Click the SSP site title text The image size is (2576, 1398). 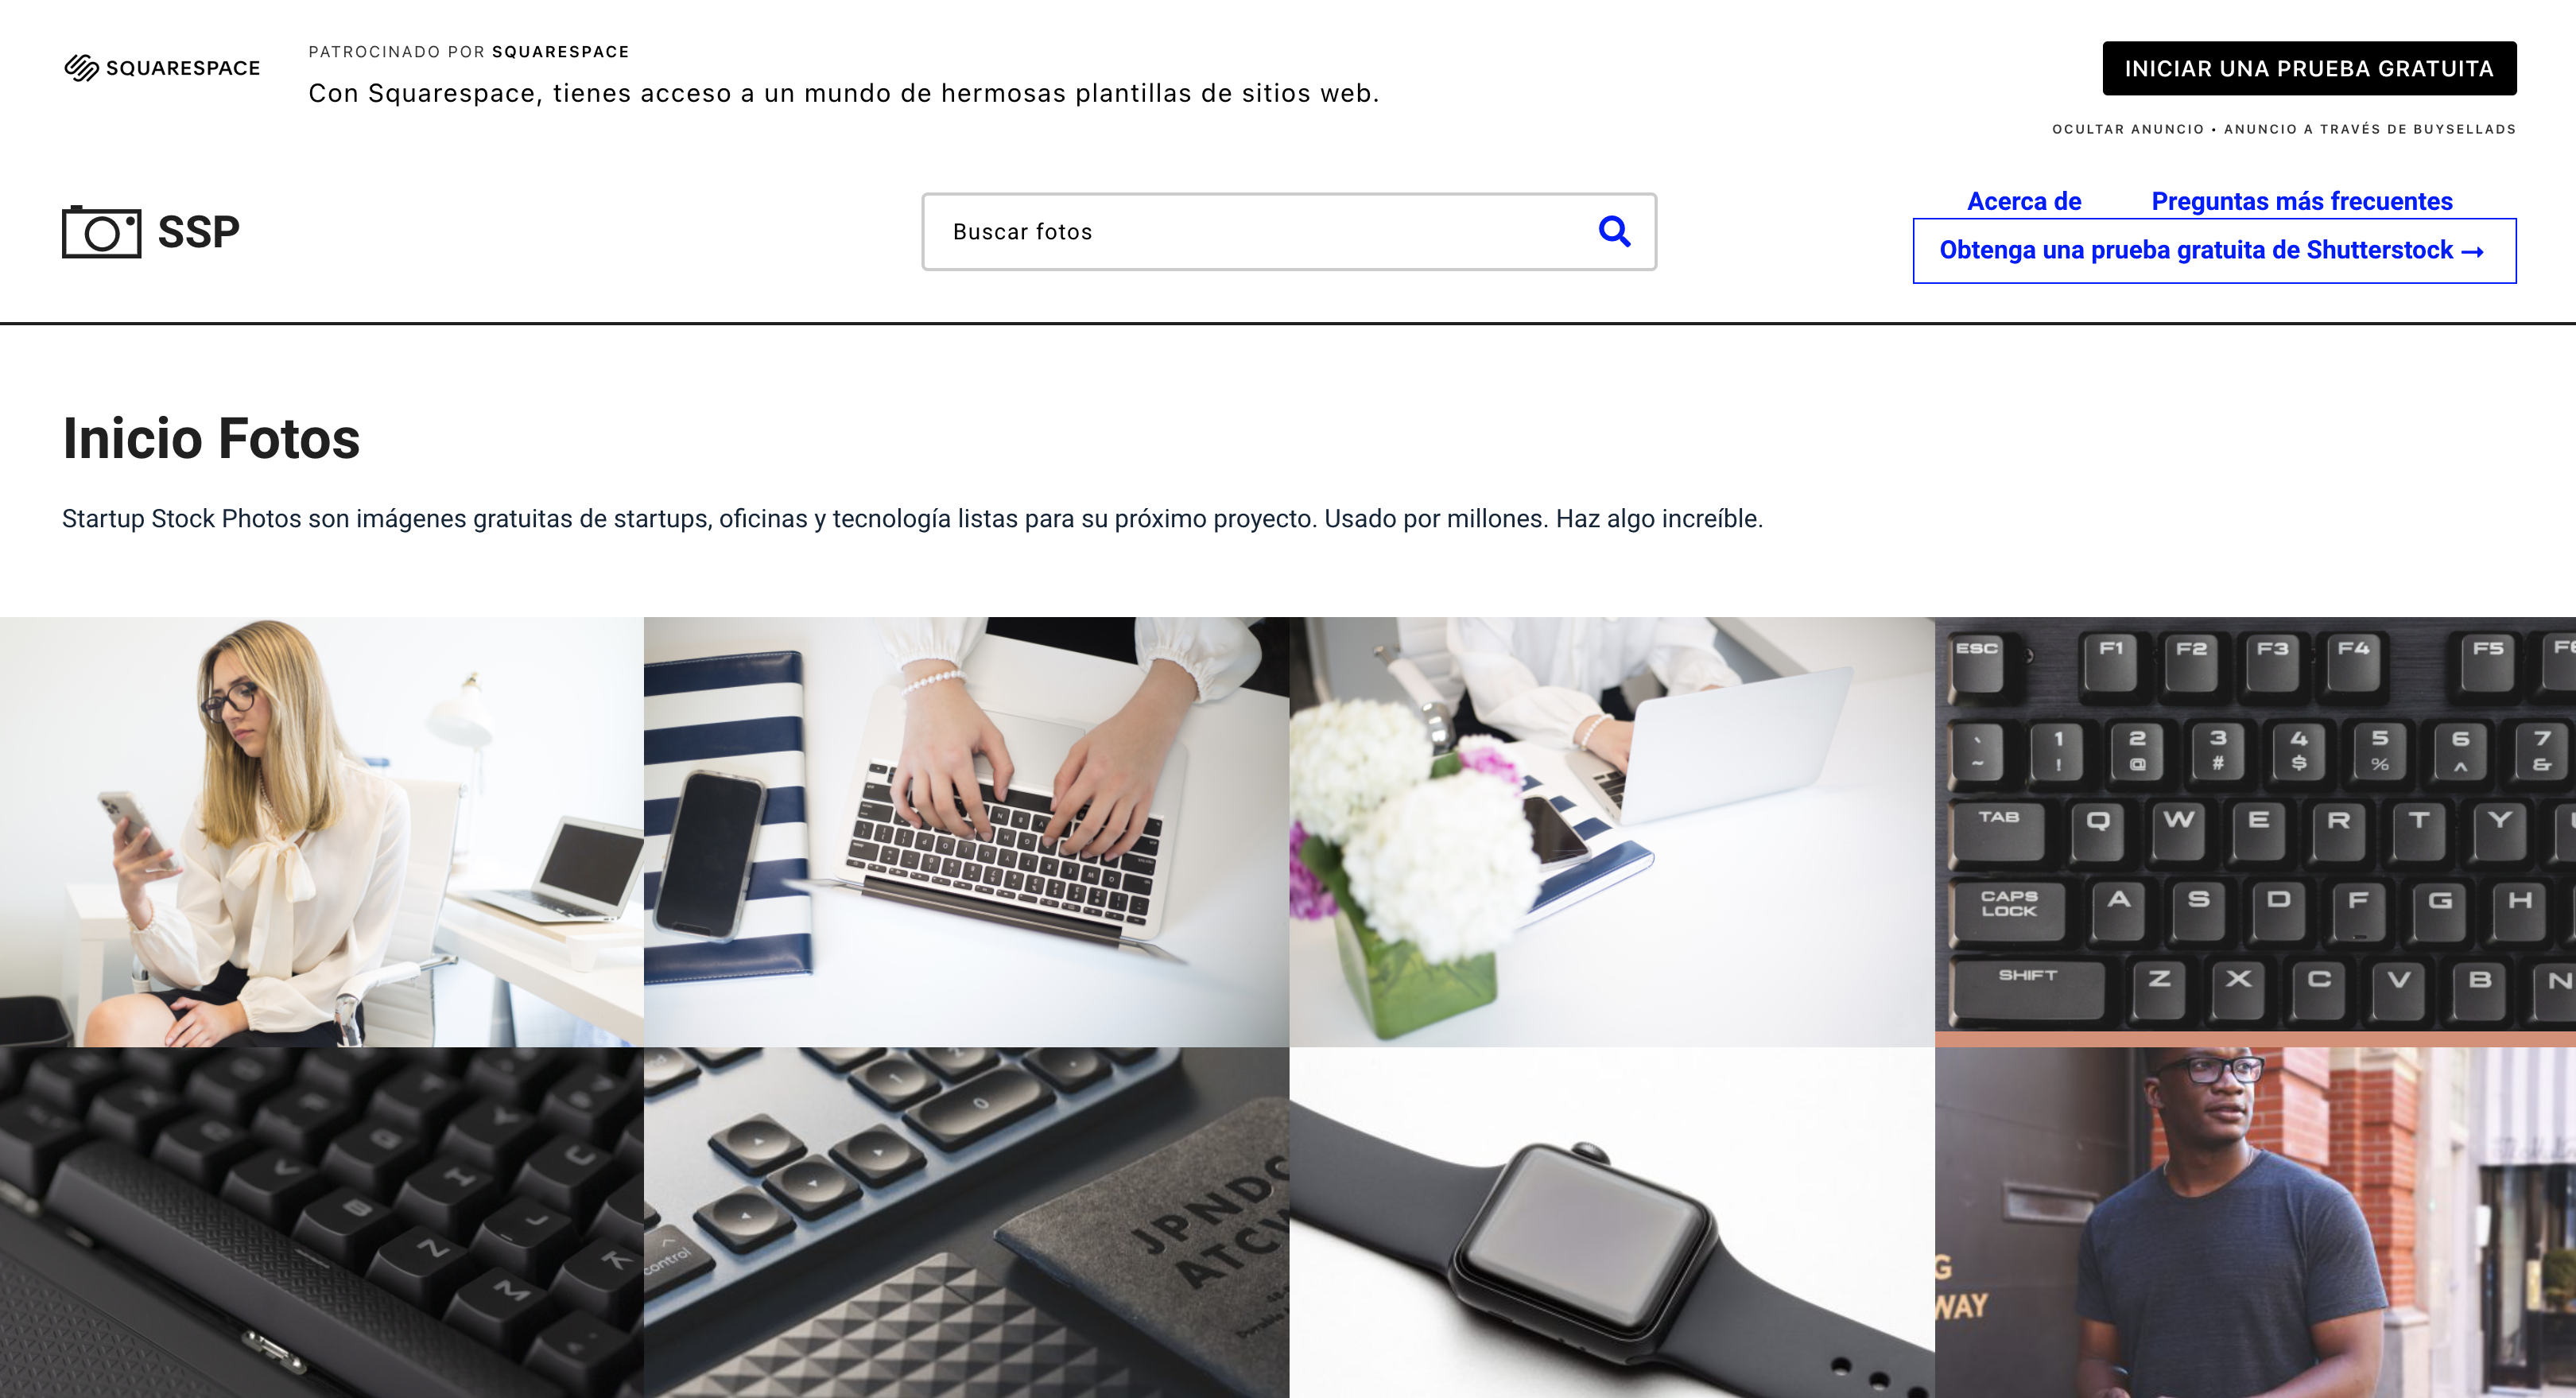[199, 232]
